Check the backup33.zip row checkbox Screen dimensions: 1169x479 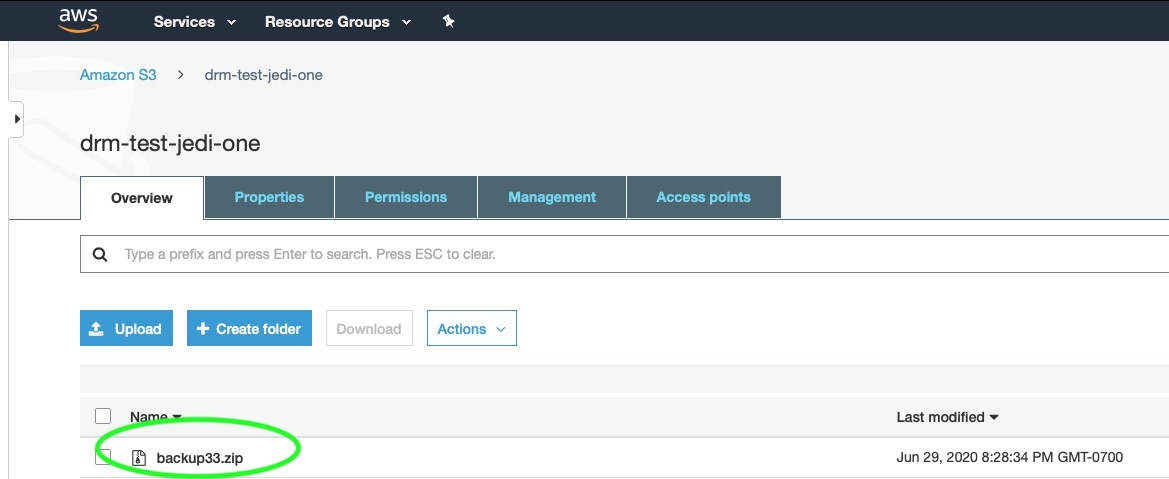(x=103, y=457)
